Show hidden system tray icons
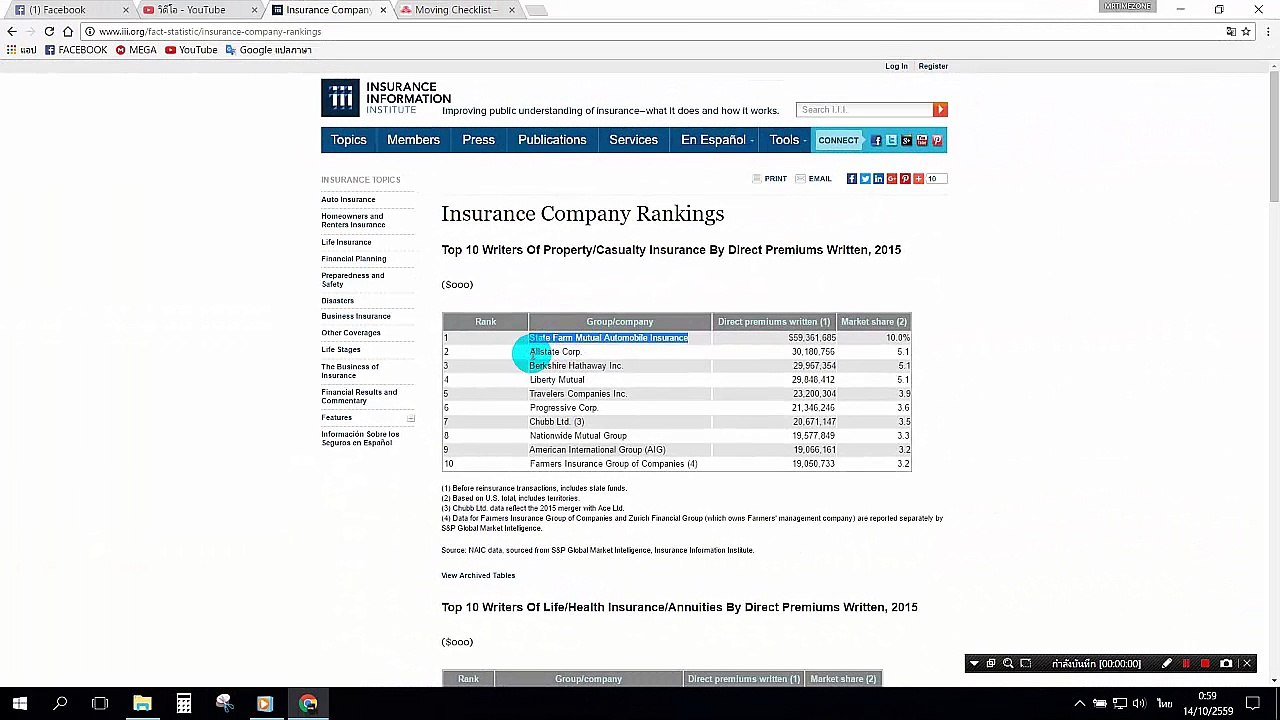 coord(1079,704)
